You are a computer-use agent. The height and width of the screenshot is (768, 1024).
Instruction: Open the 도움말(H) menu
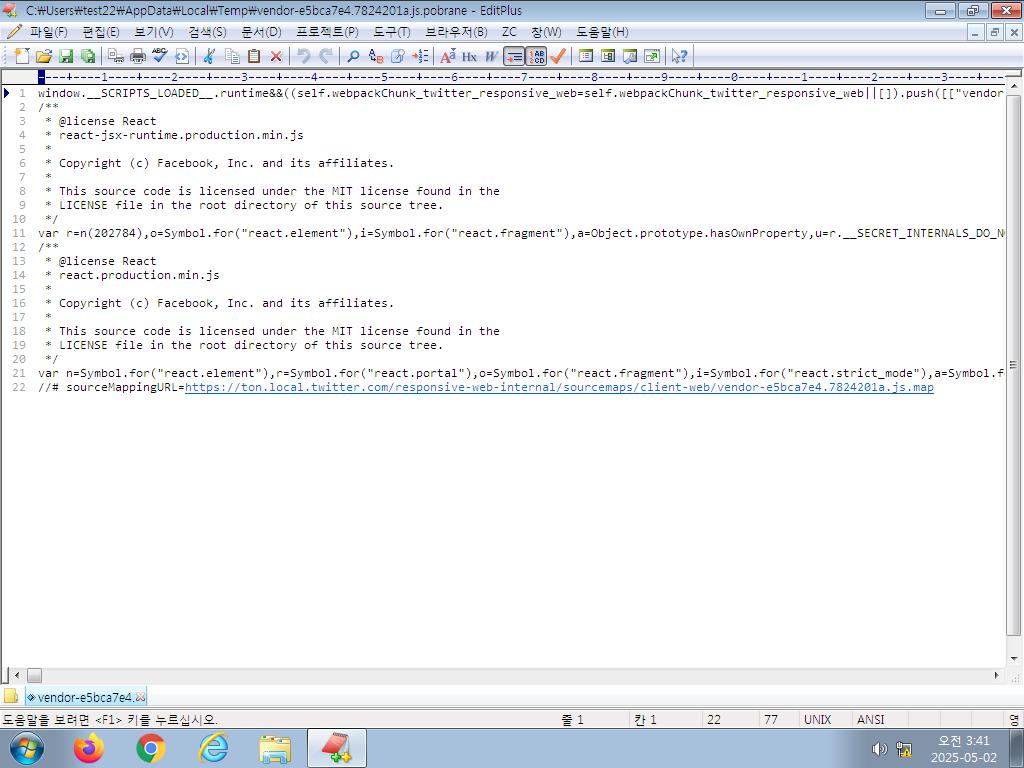pos(601,32)
